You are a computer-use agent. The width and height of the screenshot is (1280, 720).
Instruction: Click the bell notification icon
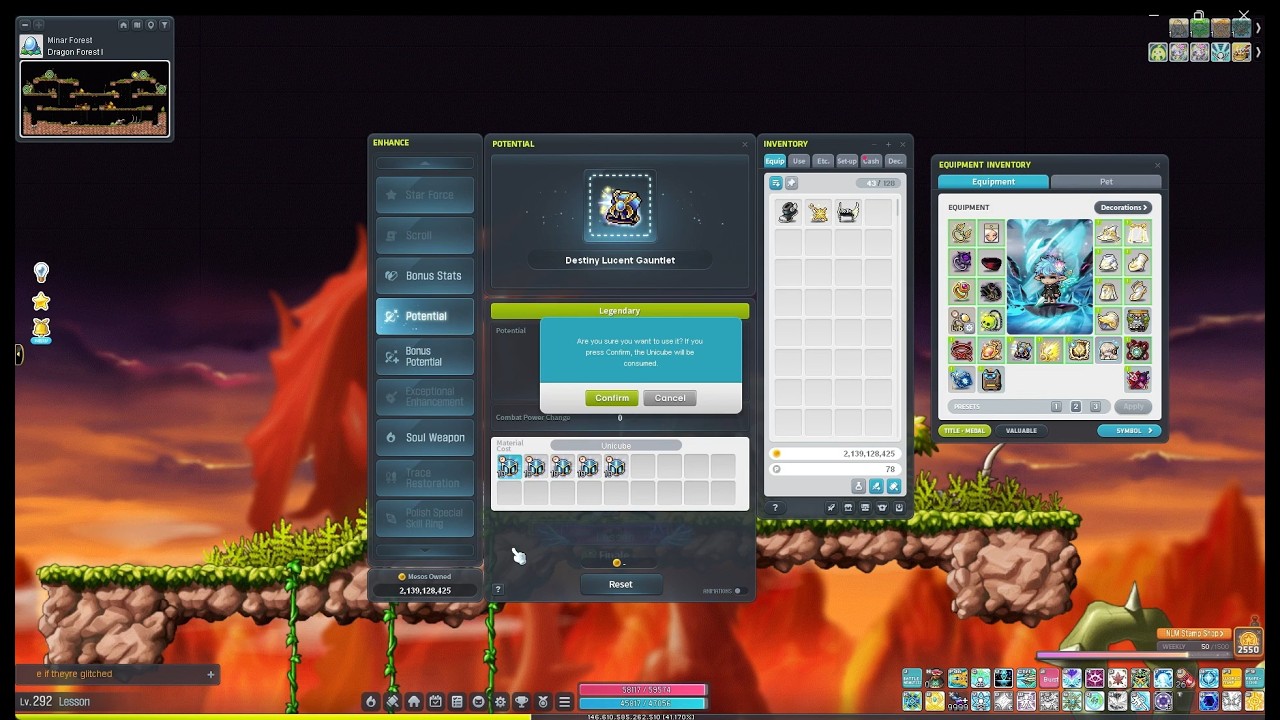(x=41, y=329)
